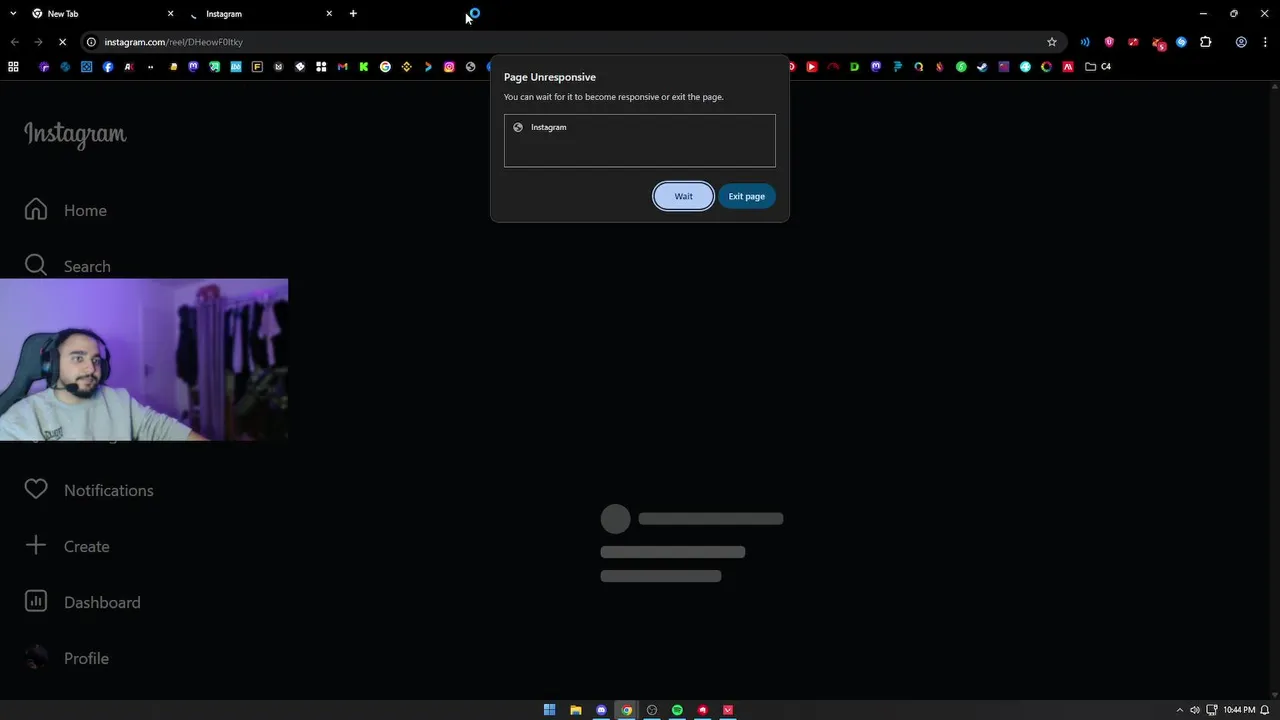Stop loading the page
The image size is (1280, 720).
coord(62,42)
